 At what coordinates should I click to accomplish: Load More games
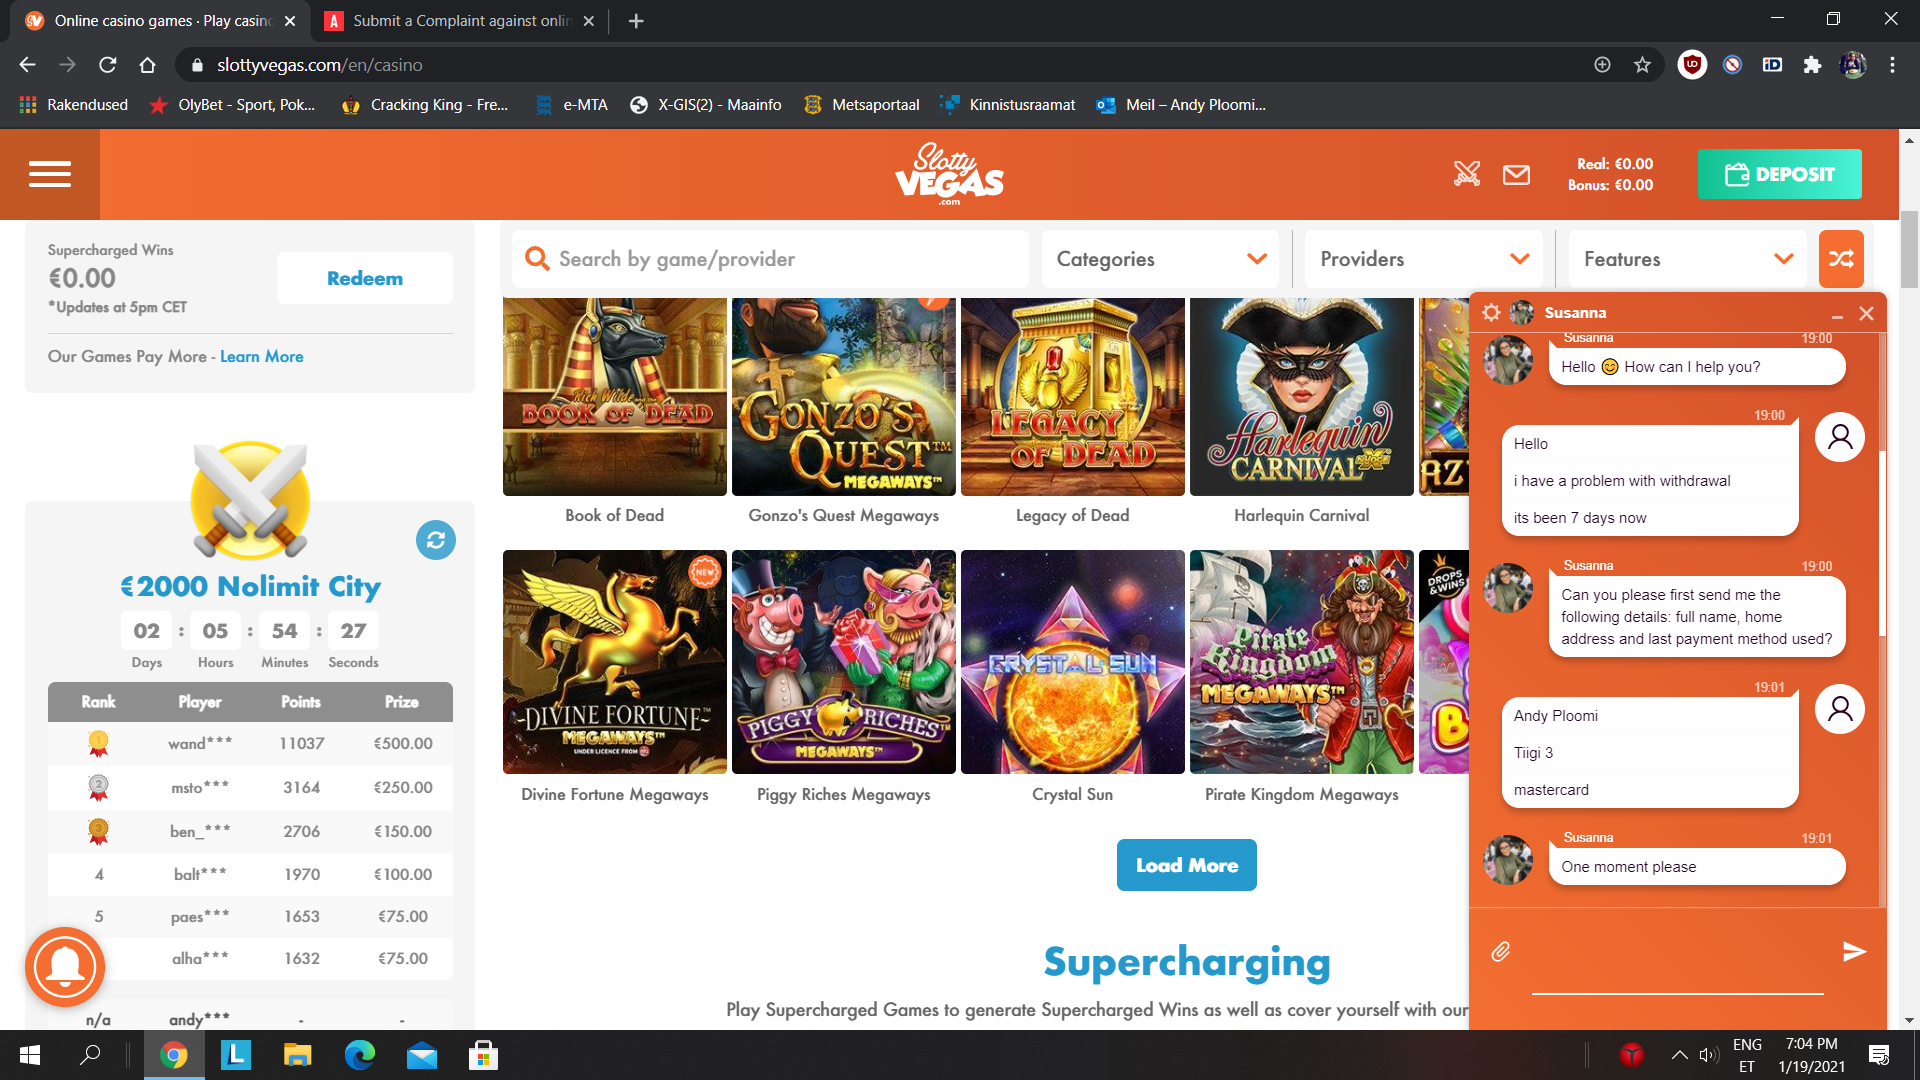pyautogui.click(x=1187, y=865)
